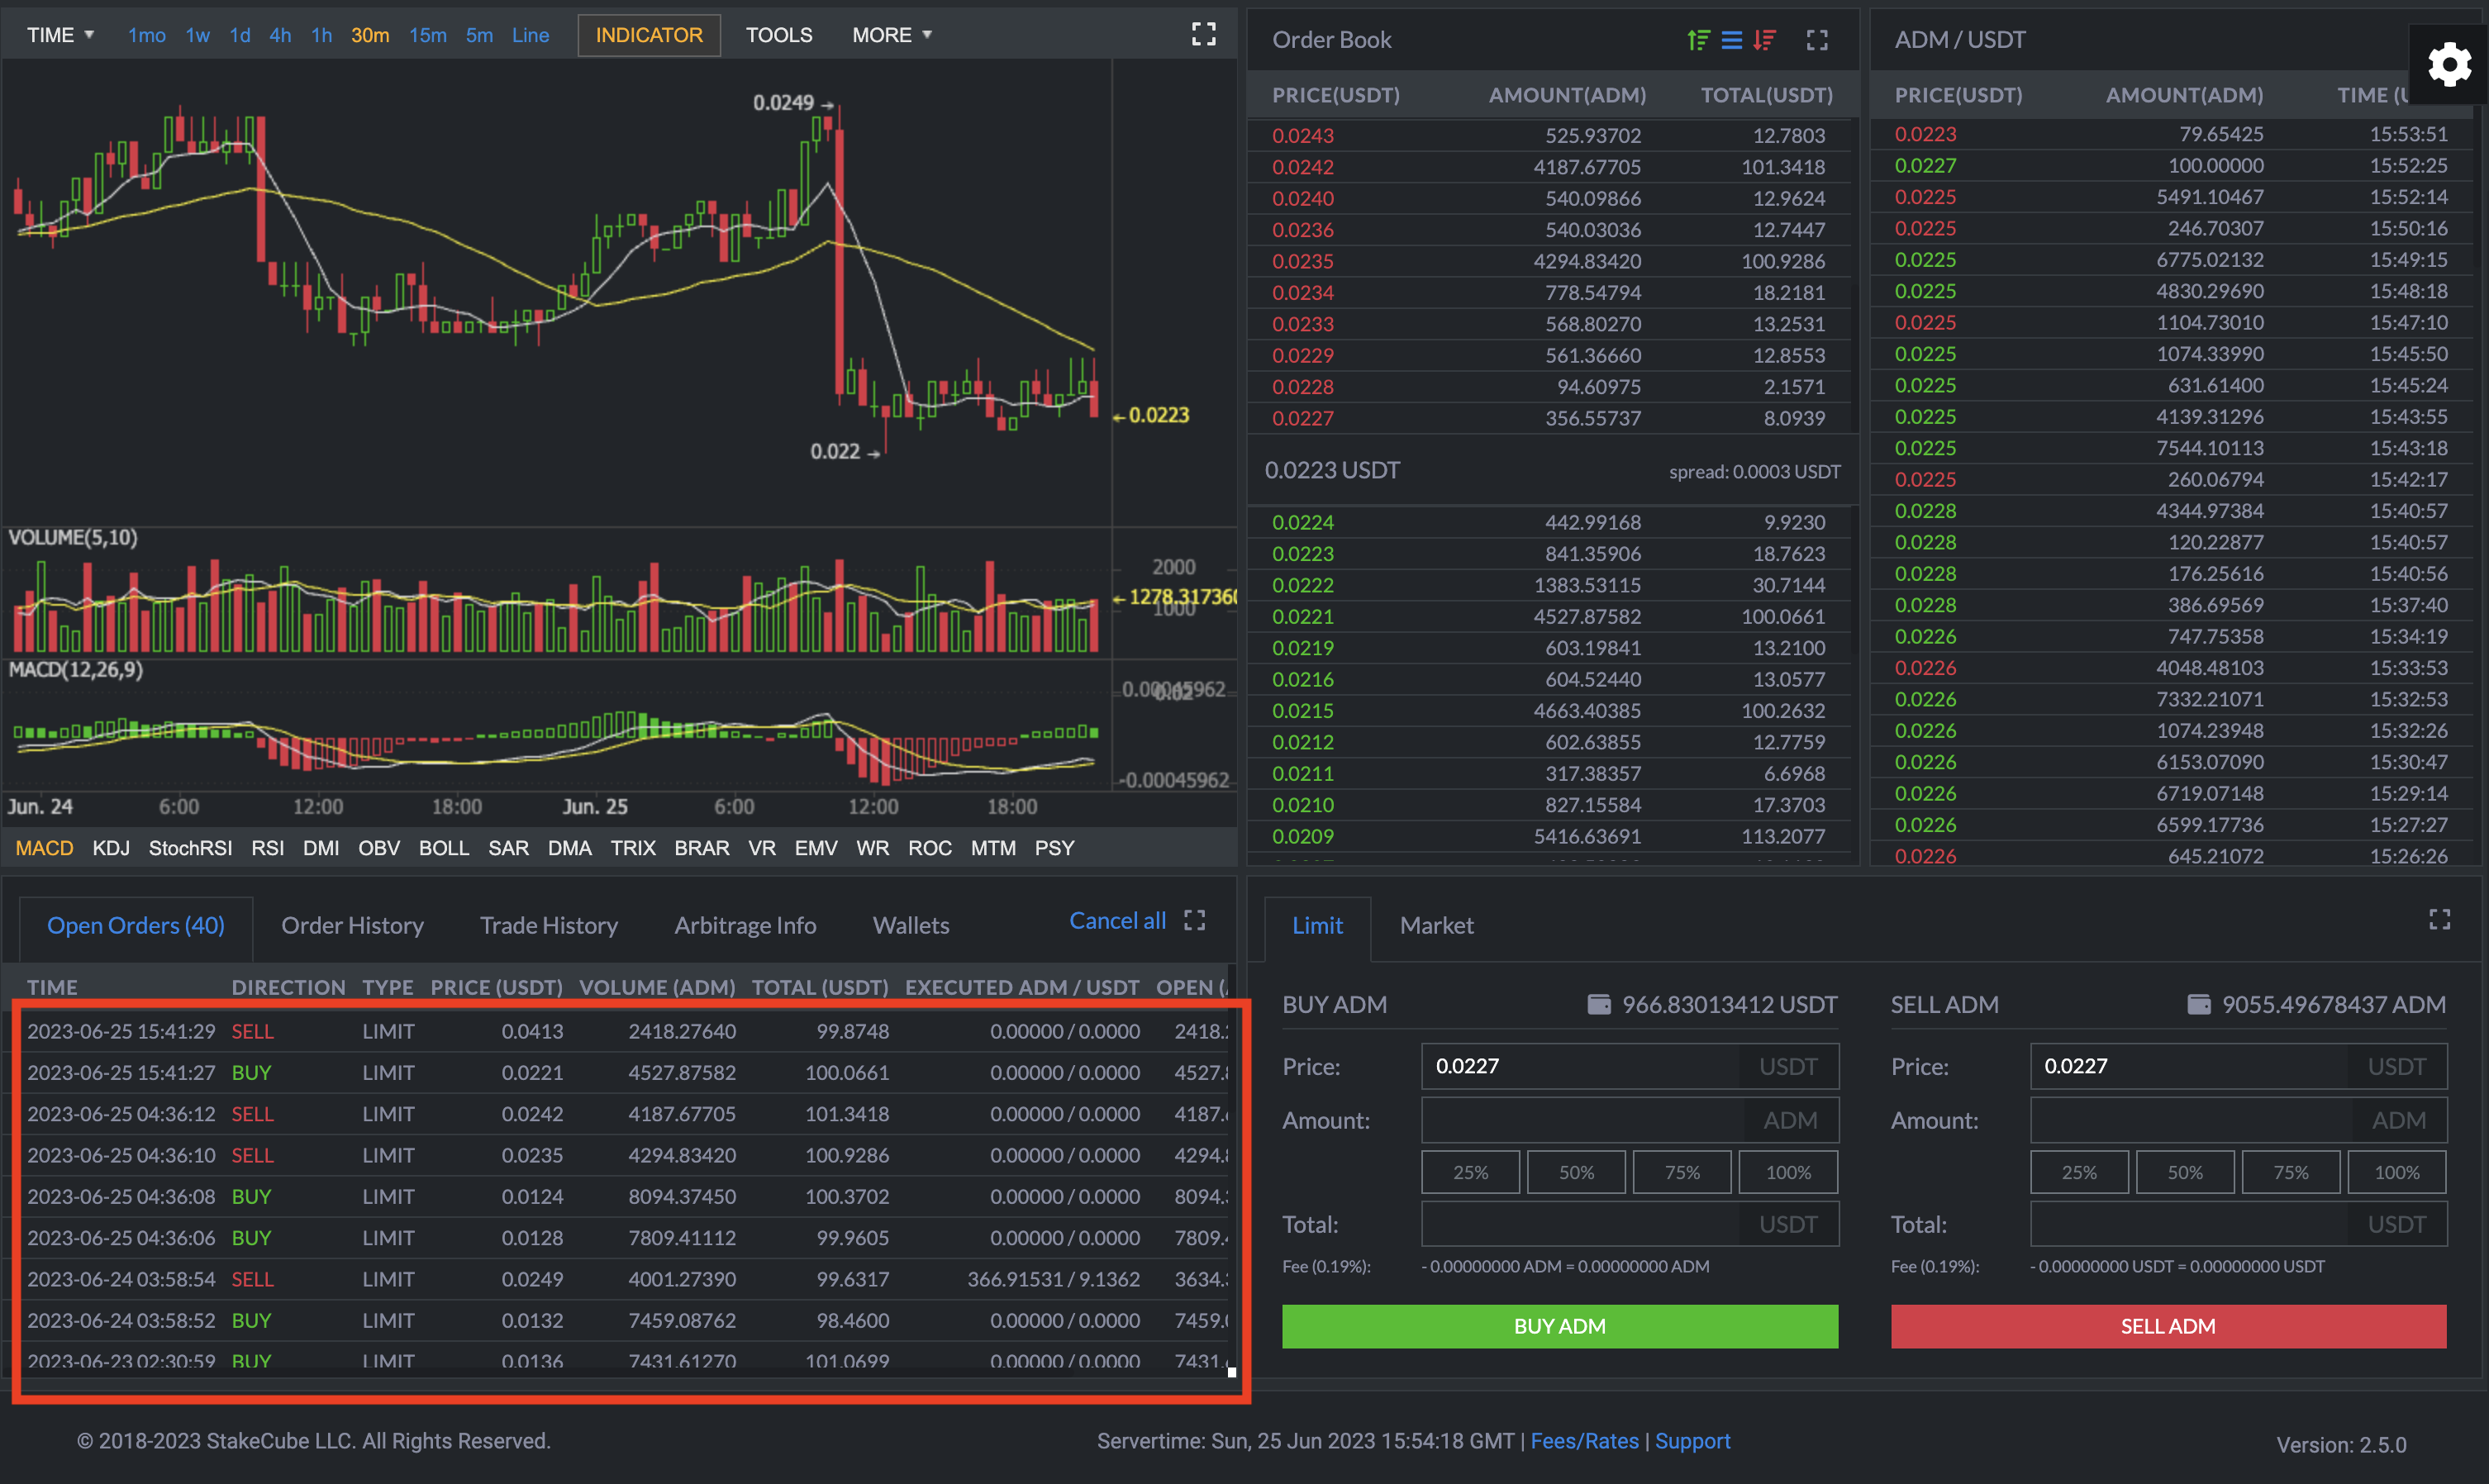The height and width of the screenshot is (1484, 2489).
Task: Click the buy Amount input field
Action: point(1582,1120)
